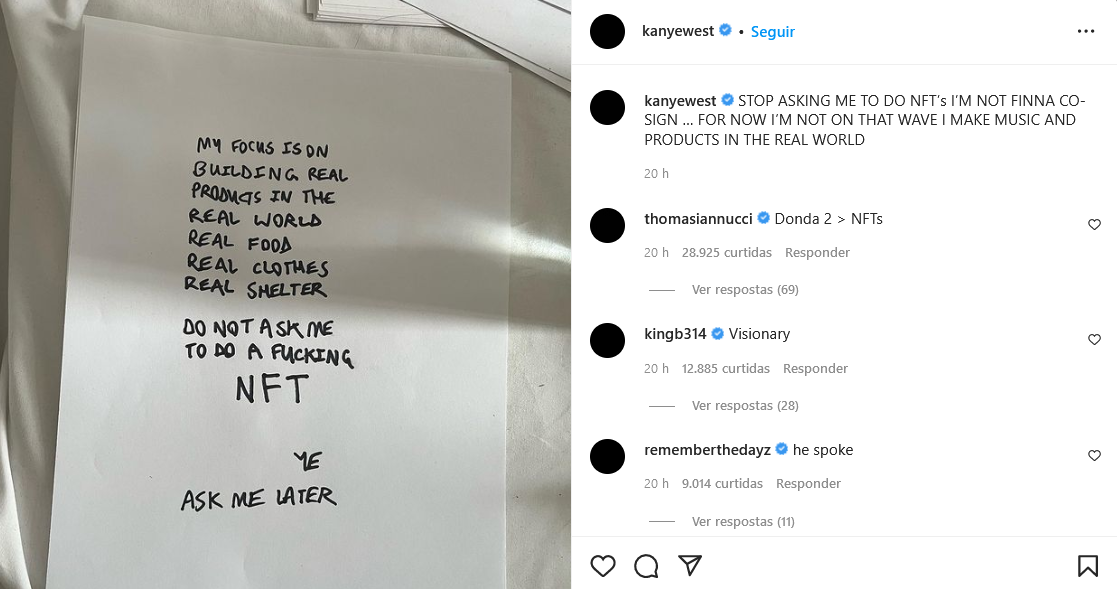
Task: Like the post with heart icon
Action: tap(603, 566)
